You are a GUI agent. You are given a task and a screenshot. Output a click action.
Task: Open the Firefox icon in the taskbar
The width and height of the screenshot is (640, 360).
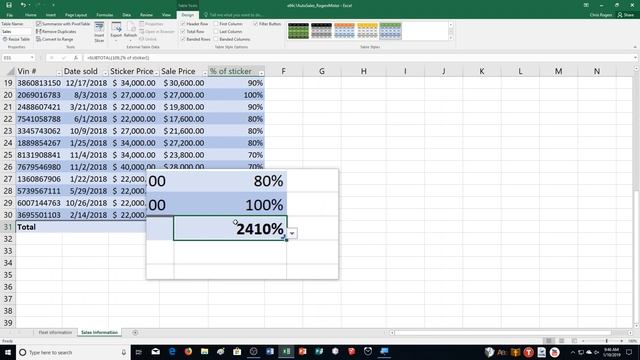[x=188, y=352]
